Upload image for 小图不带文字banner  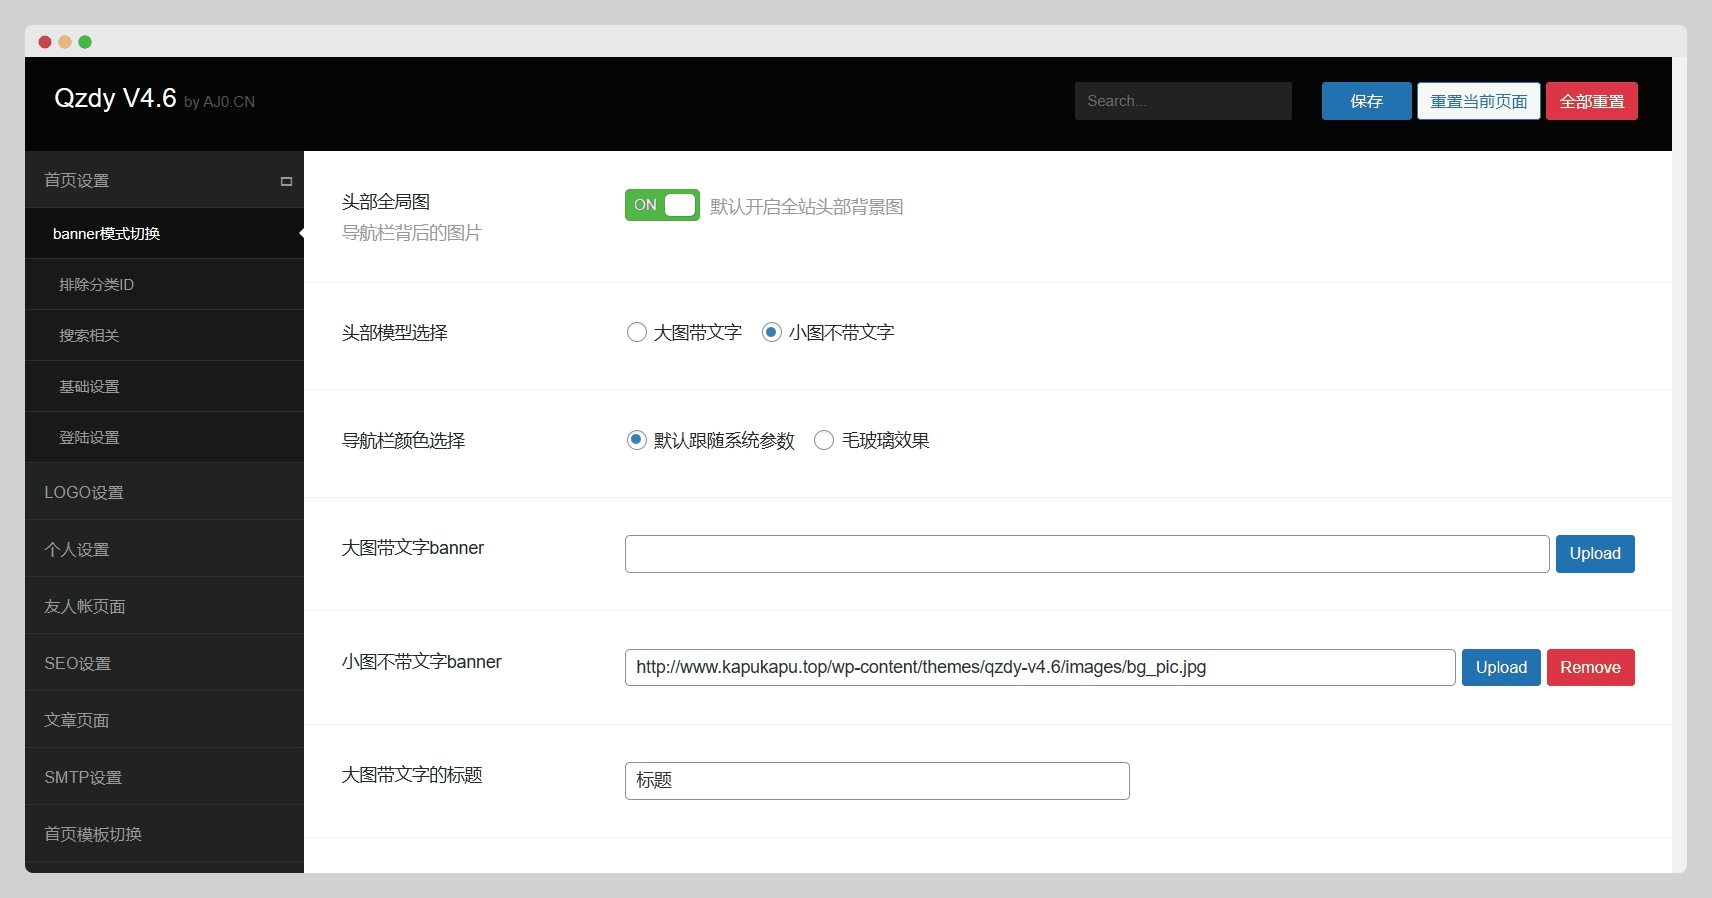[x=1501, y=668]
